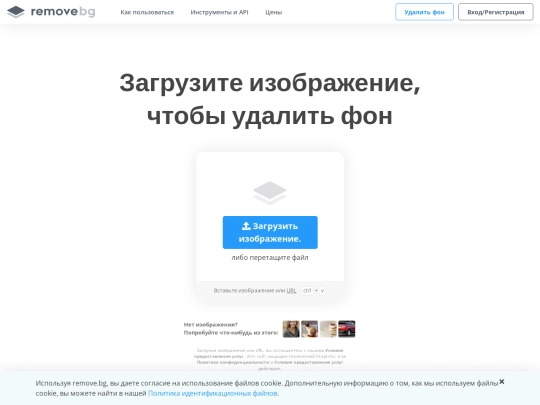Image resolution: width=540 pixels, height=405 pixels.
Task: Close the cookie consent banner
Action: (x=502, y=381)
